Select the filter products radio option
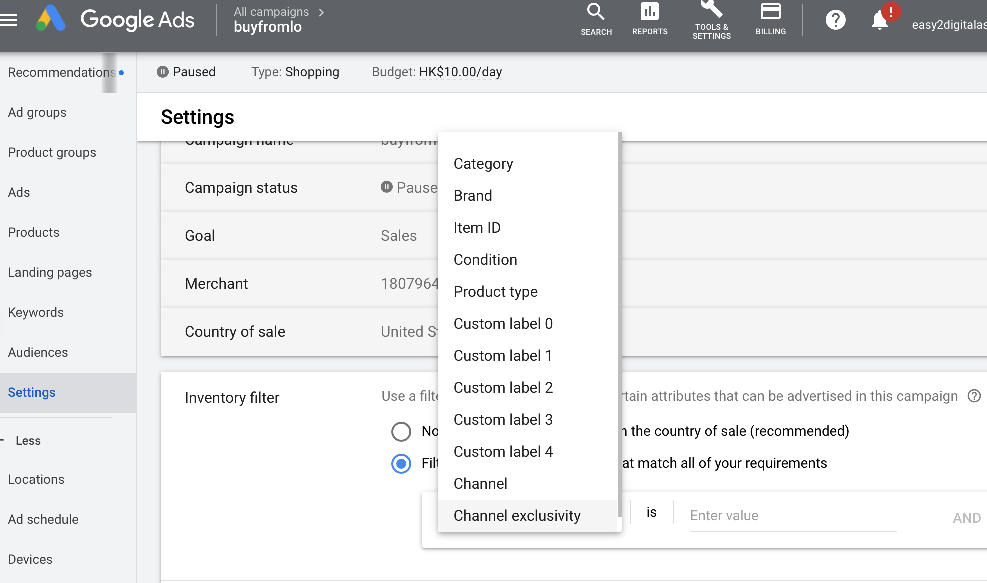This screenshot has height=583, width=987. [x=401, y=464]
